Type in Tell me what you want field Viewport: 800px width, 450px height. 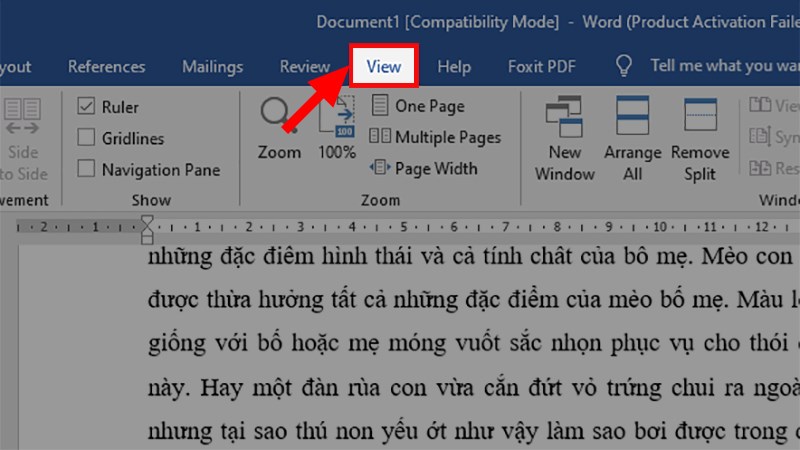[722, 67]
